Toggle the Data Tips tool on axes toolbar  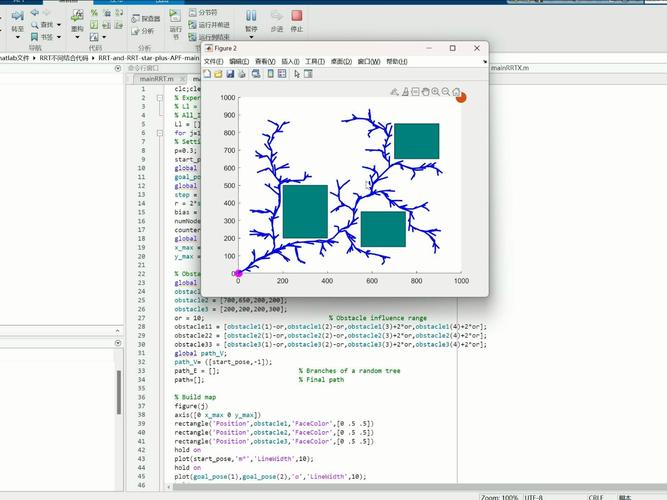pos(416,91)
